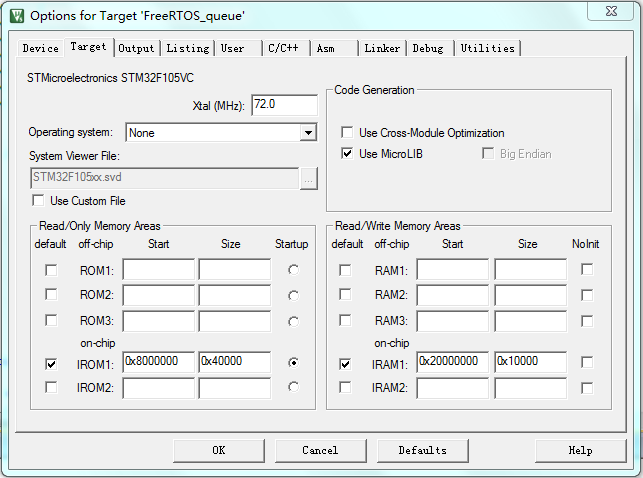Click the ROM1 Size field
This screenshot has width=643, height=478.
pos(235,269)
